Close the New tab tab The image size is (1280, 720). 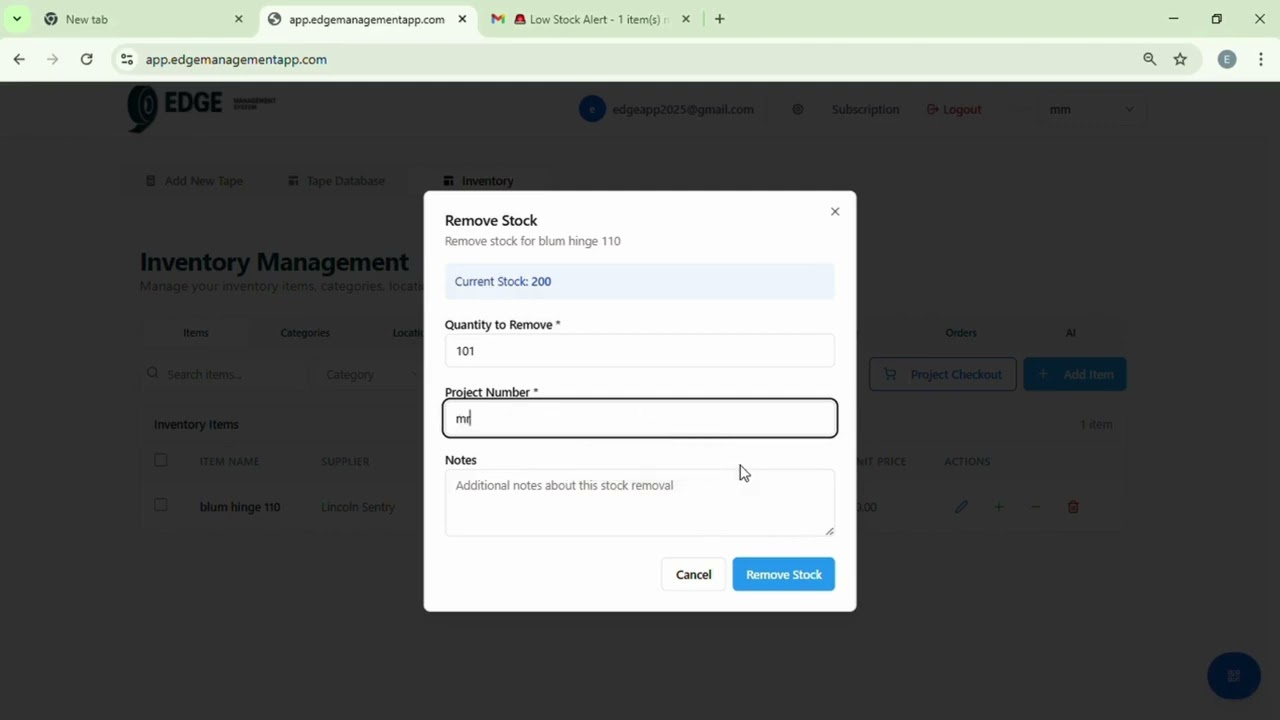pyautogui.click(x=239, y=19)
